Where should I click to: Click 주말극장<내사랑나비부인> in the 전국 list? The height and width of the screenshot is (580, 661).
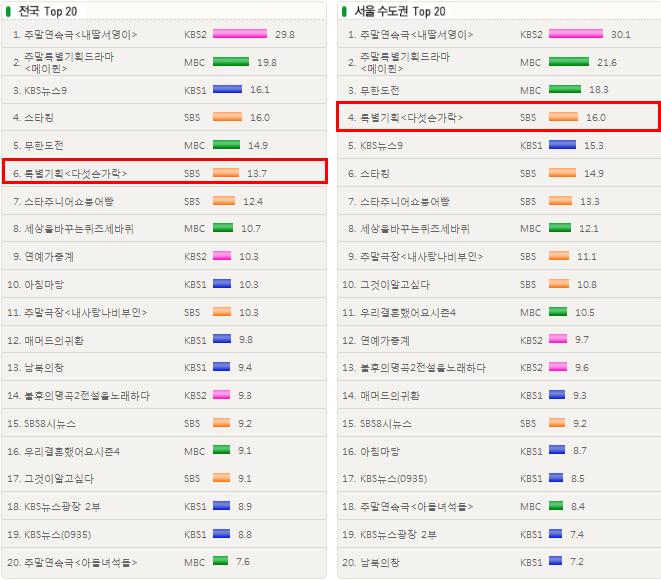86,312
